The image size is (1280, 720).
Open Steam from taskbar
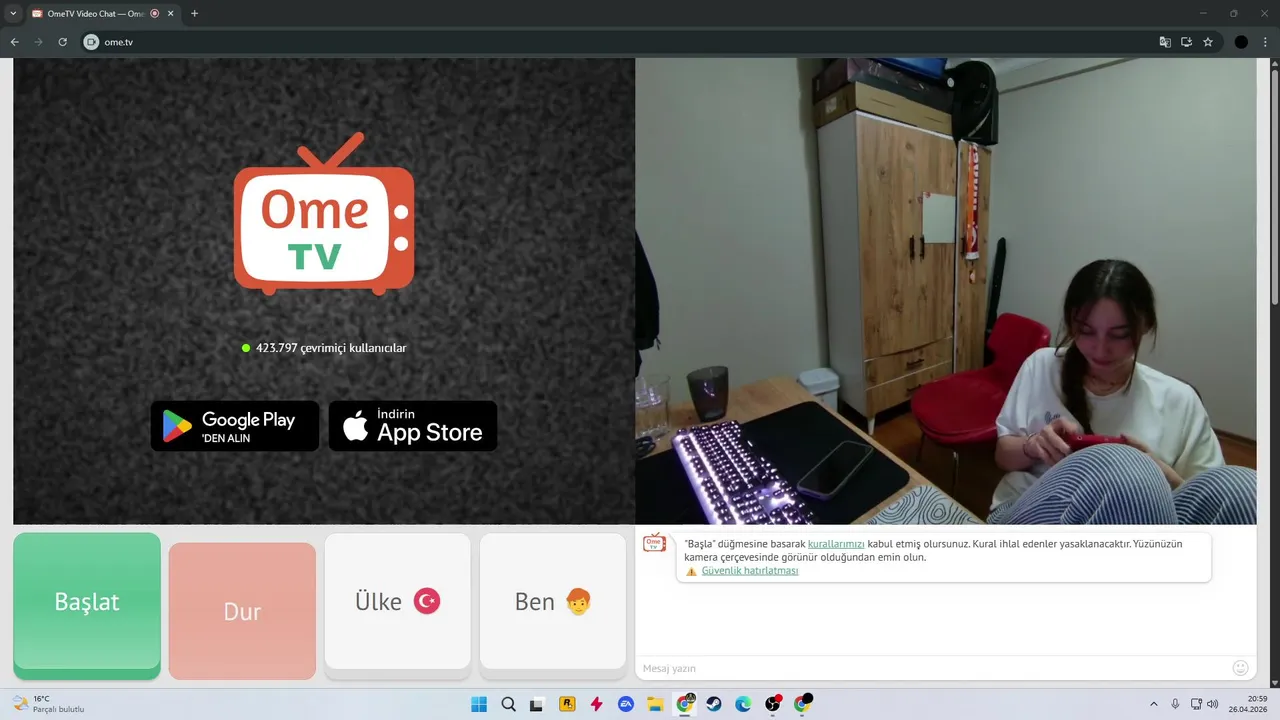pos(714,704)
